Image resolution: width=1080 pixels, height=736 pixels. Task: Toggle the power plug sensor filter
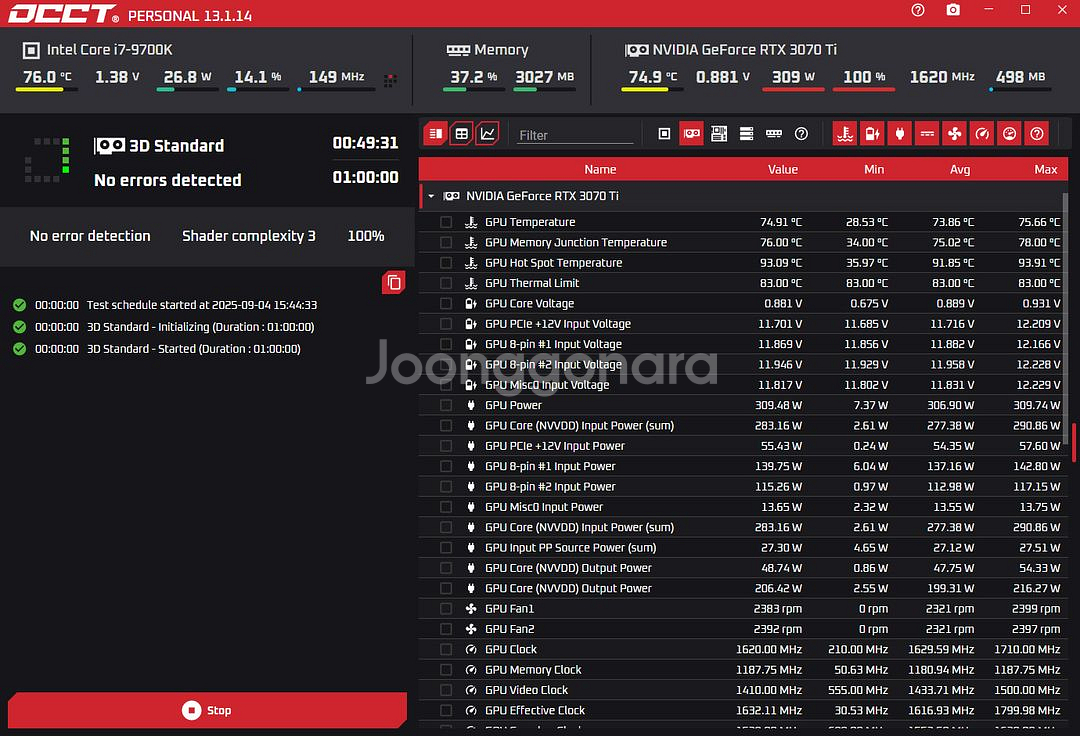coord(900,134)
